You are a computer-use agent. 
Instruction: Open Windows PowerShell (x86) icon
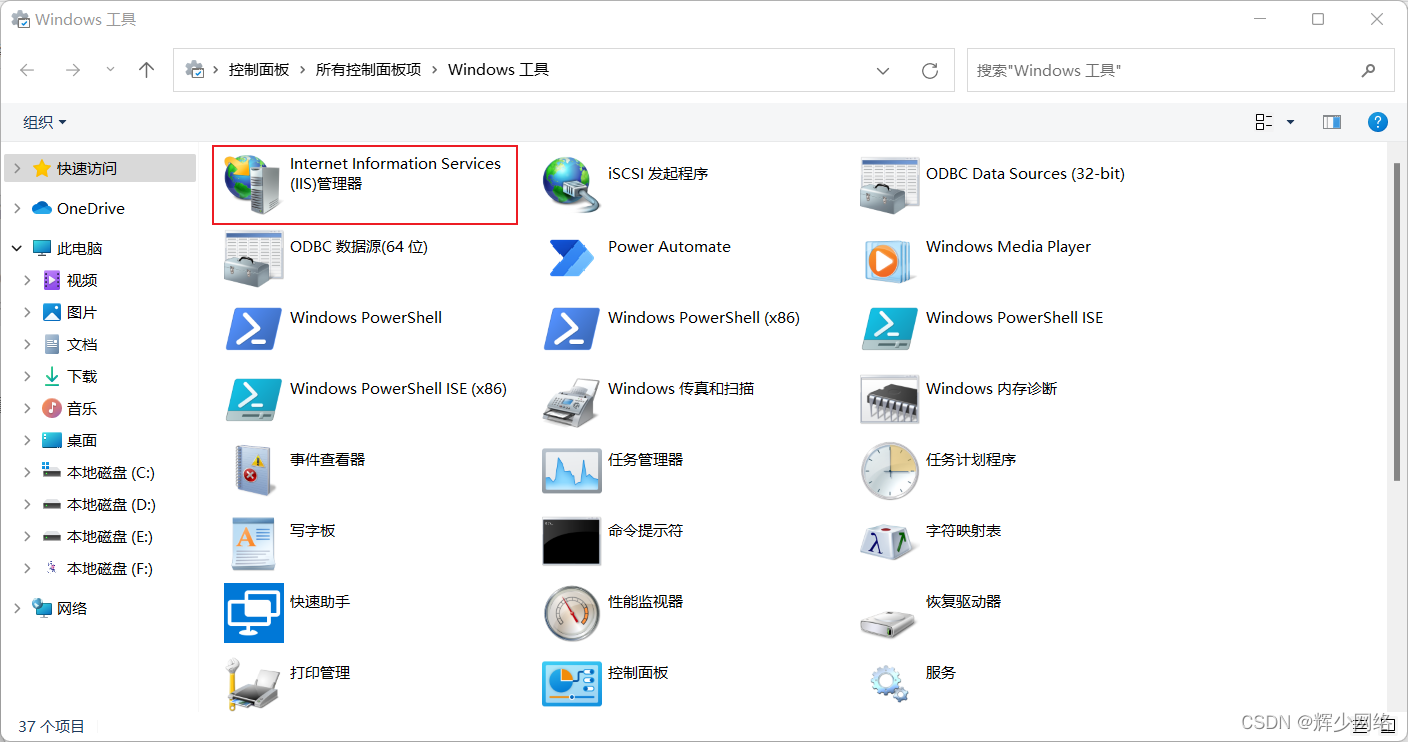pyautogui.click(x=572, y=328)
